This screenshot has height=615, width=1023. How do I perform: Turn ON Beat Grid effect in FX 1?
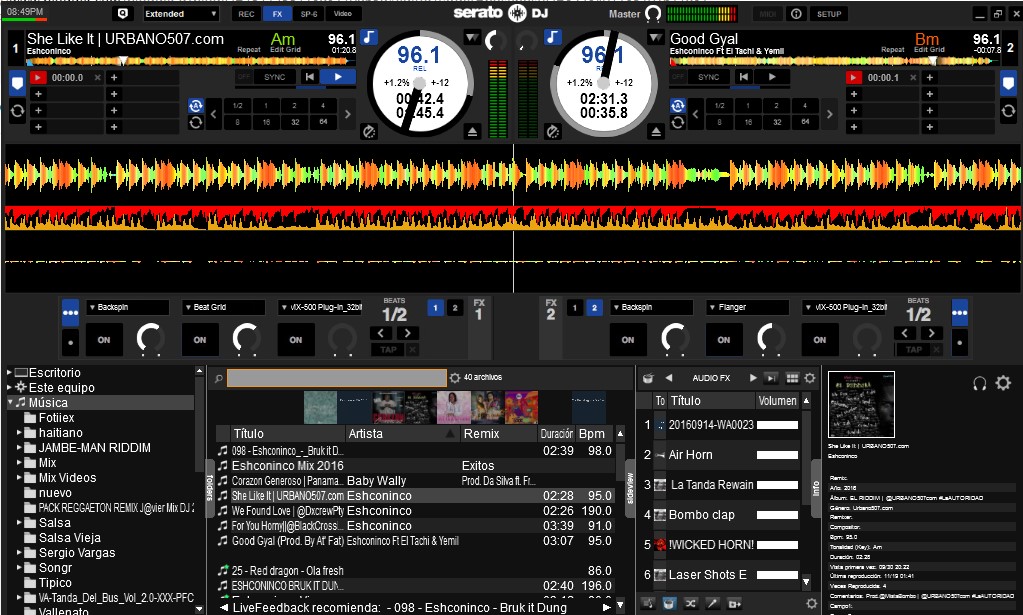200,340
